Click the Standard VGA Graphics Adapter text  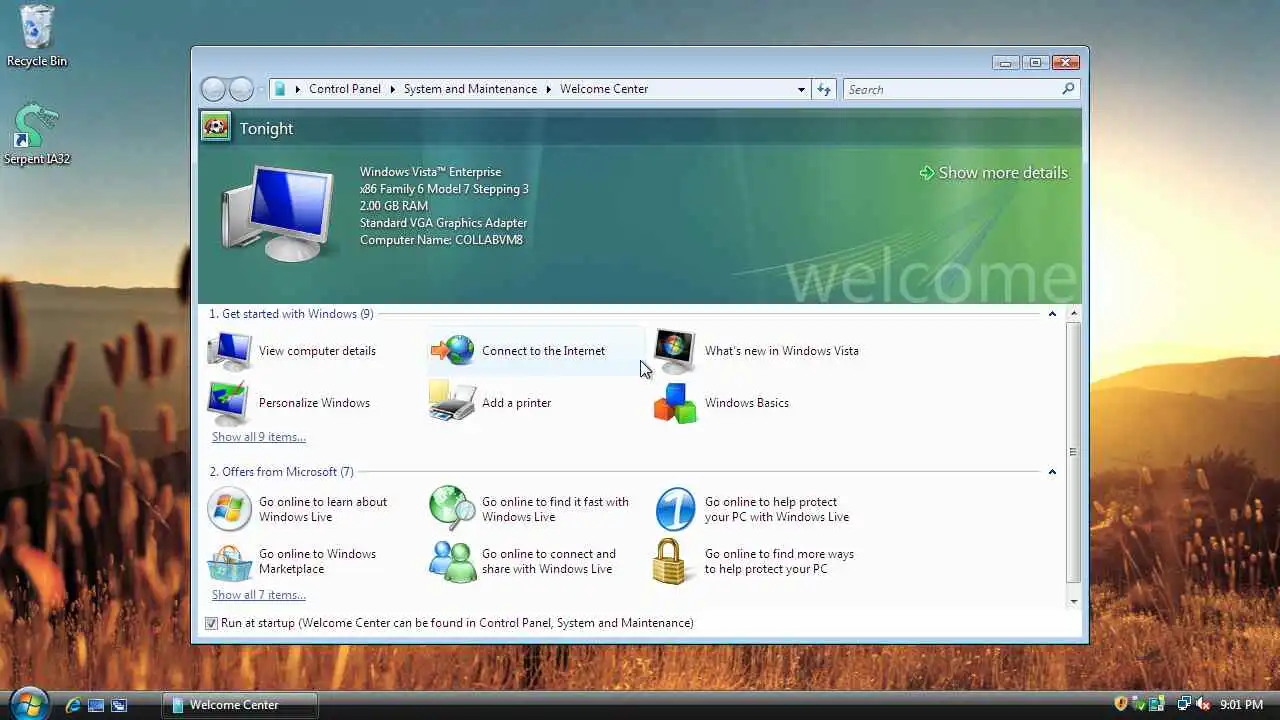pos(443,223)
